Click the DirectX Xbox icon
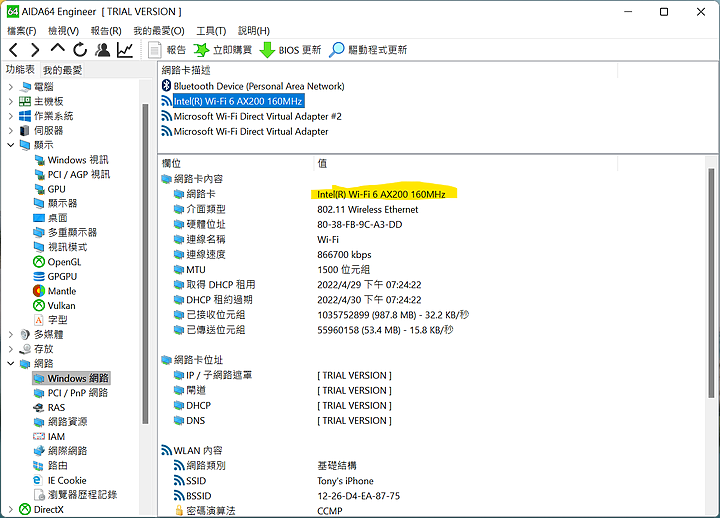 click(x=25, y=509)
